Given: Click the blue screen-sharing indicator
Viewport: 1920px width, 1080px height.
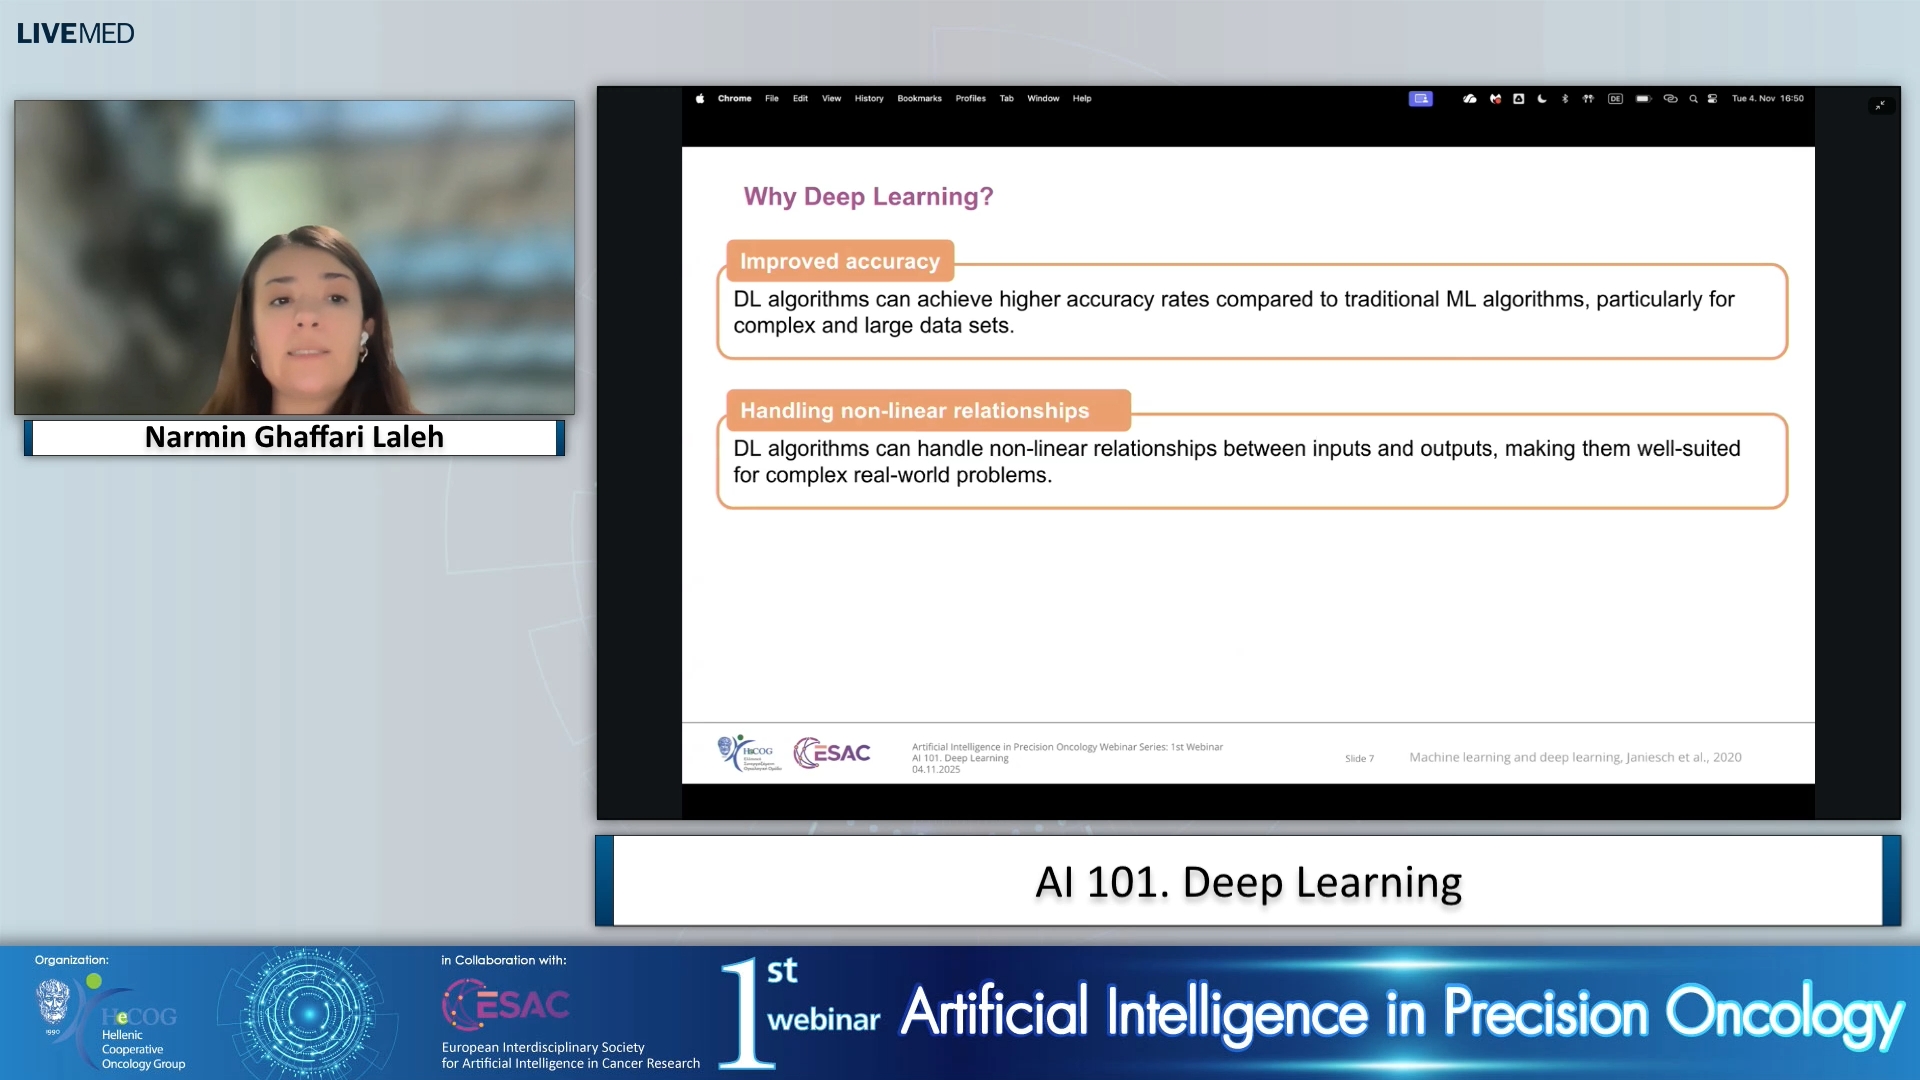Looking at the screenshot, I should pos(1421,99).
